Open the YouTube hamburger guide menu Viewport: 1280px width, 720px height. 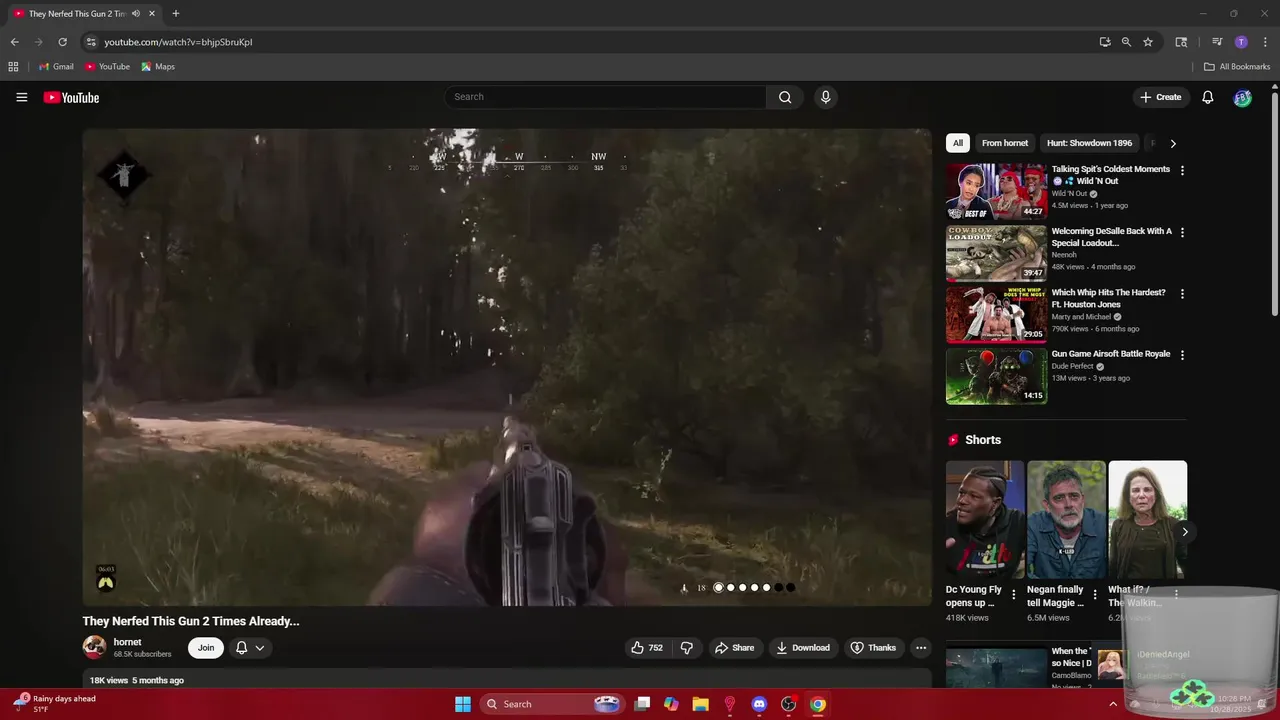22,97
